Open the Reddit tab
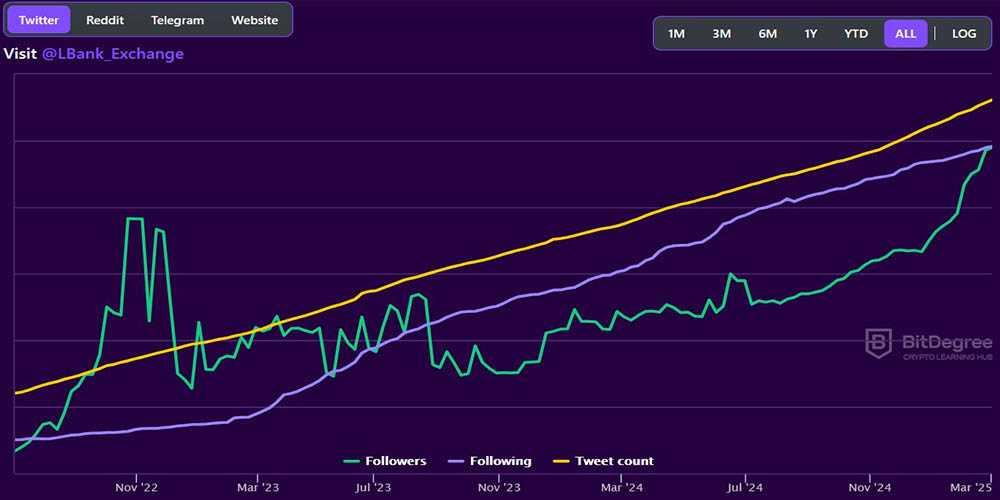Screen dimensions: 1000x500 tap(105, 20)
